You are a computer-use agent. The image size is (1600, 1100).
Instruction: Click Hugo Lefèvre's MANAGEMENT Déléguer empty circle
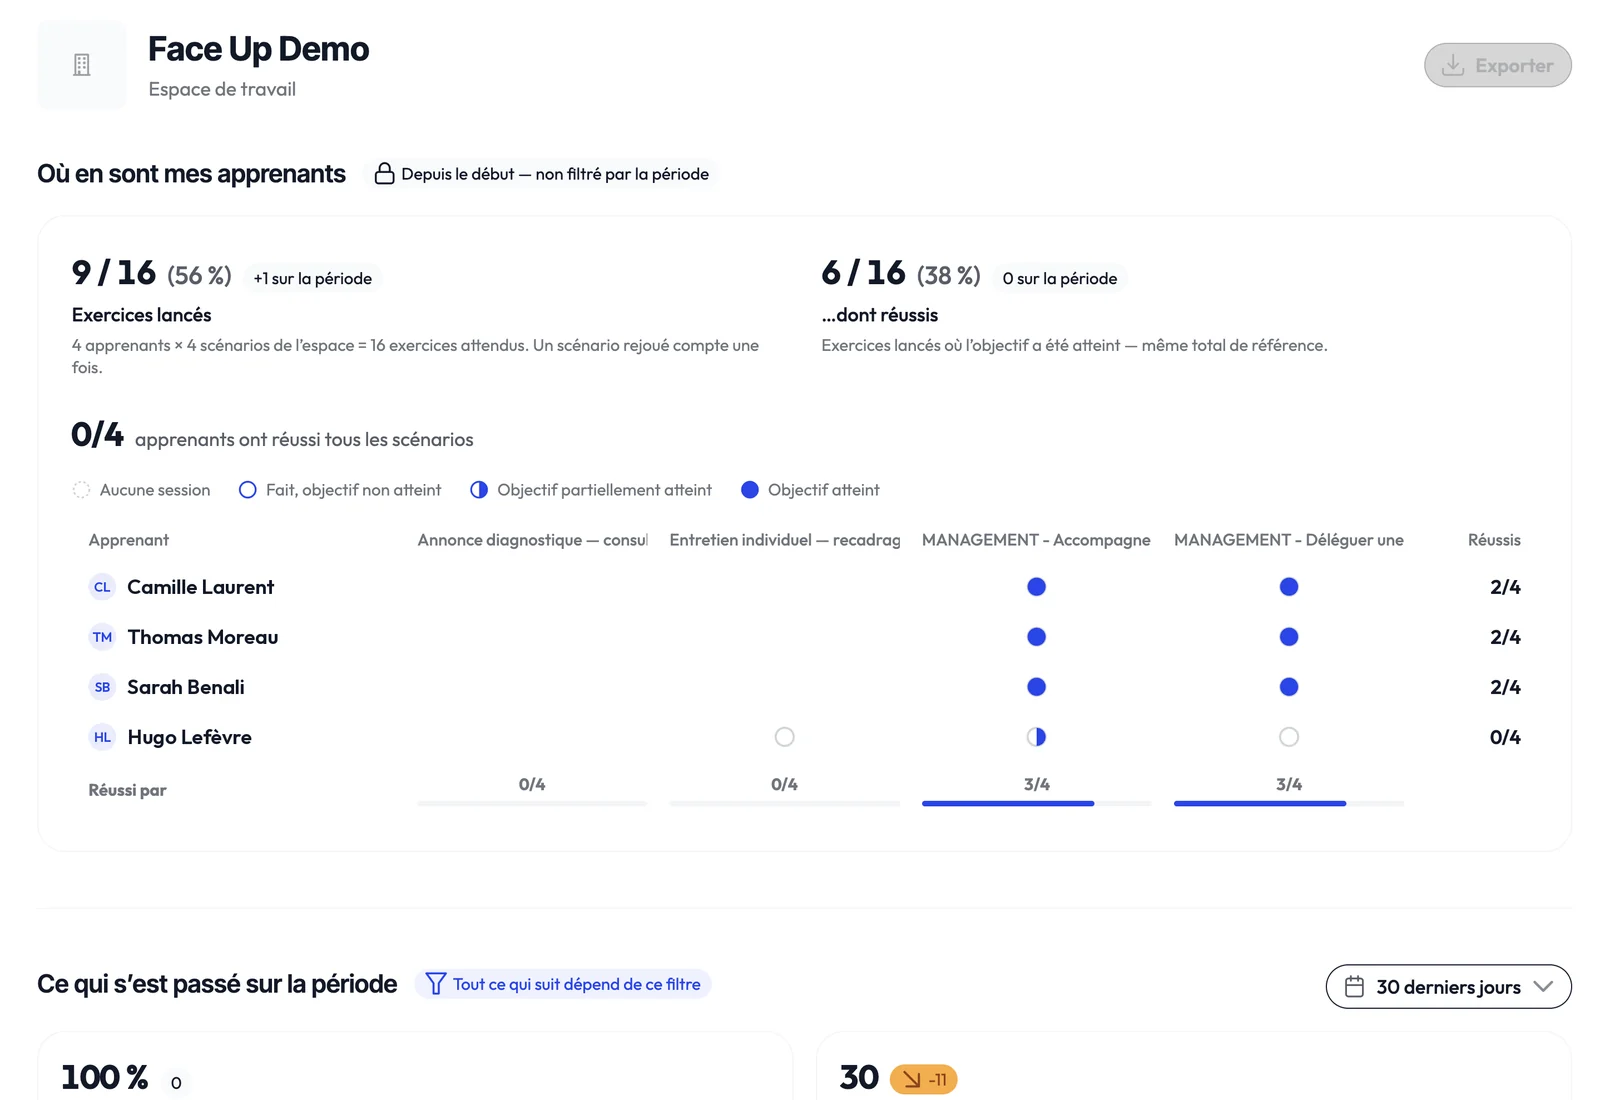click(x=1289, y=737)
